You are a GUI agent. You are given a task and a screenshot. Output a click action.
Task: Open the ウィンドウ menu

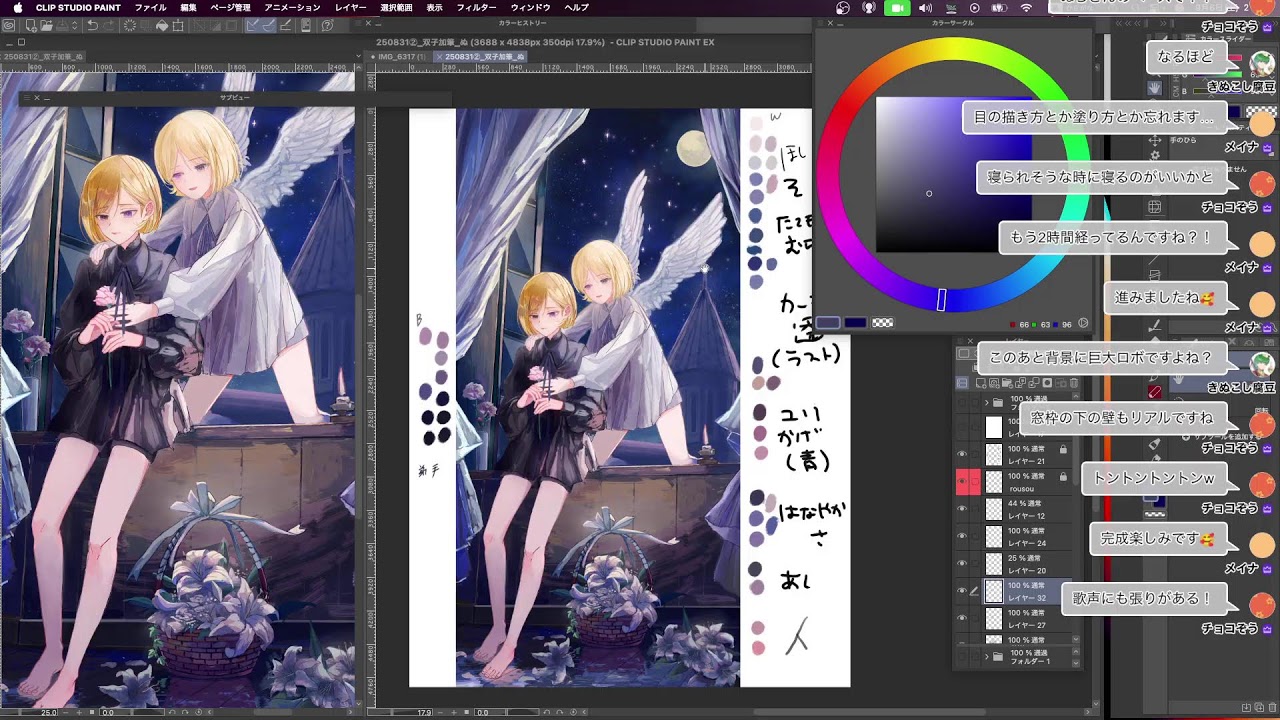(x=530, y=8)
